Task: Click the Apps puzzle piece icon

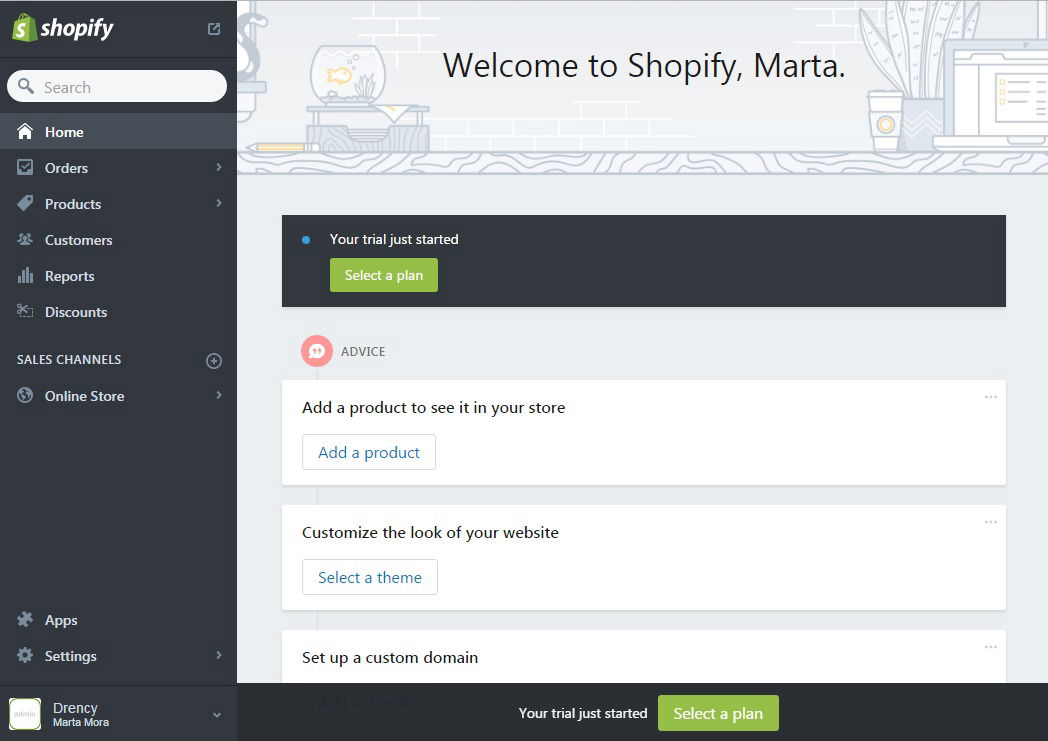Action: click(x=25, y=619)
